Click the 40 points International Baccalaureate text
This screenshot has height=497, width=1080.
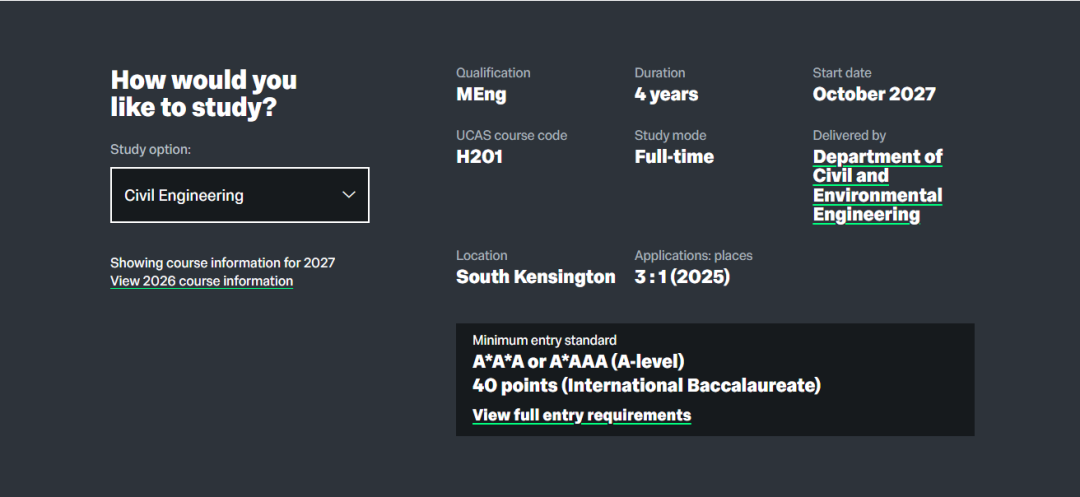pos(646,386)
